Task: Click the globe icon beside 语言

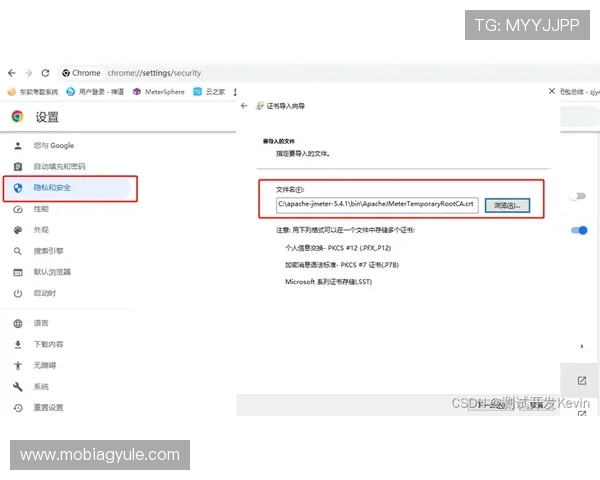Action: (18, 323)
